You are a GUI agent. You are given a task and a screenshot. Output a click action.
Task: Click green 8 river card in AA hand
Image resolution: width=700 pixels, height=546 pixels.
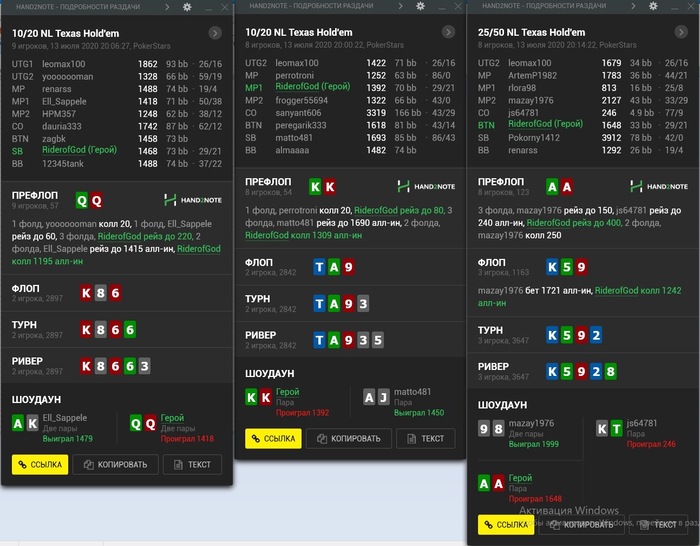(x=610, y=371)
